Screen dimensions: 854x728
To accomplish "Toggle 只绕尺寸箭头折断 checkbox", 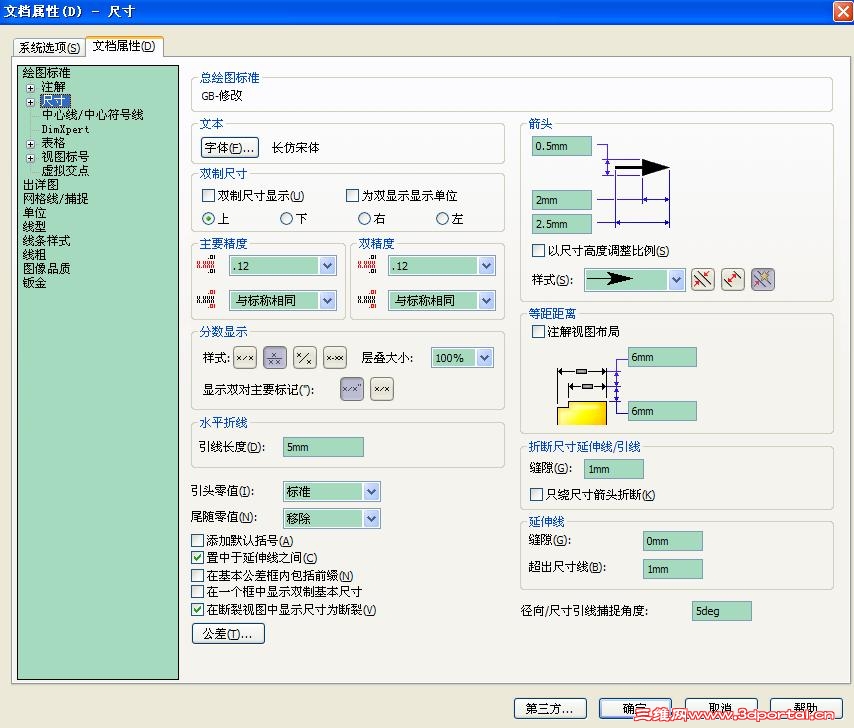I will pyautogui.click(x=536, y=494).
